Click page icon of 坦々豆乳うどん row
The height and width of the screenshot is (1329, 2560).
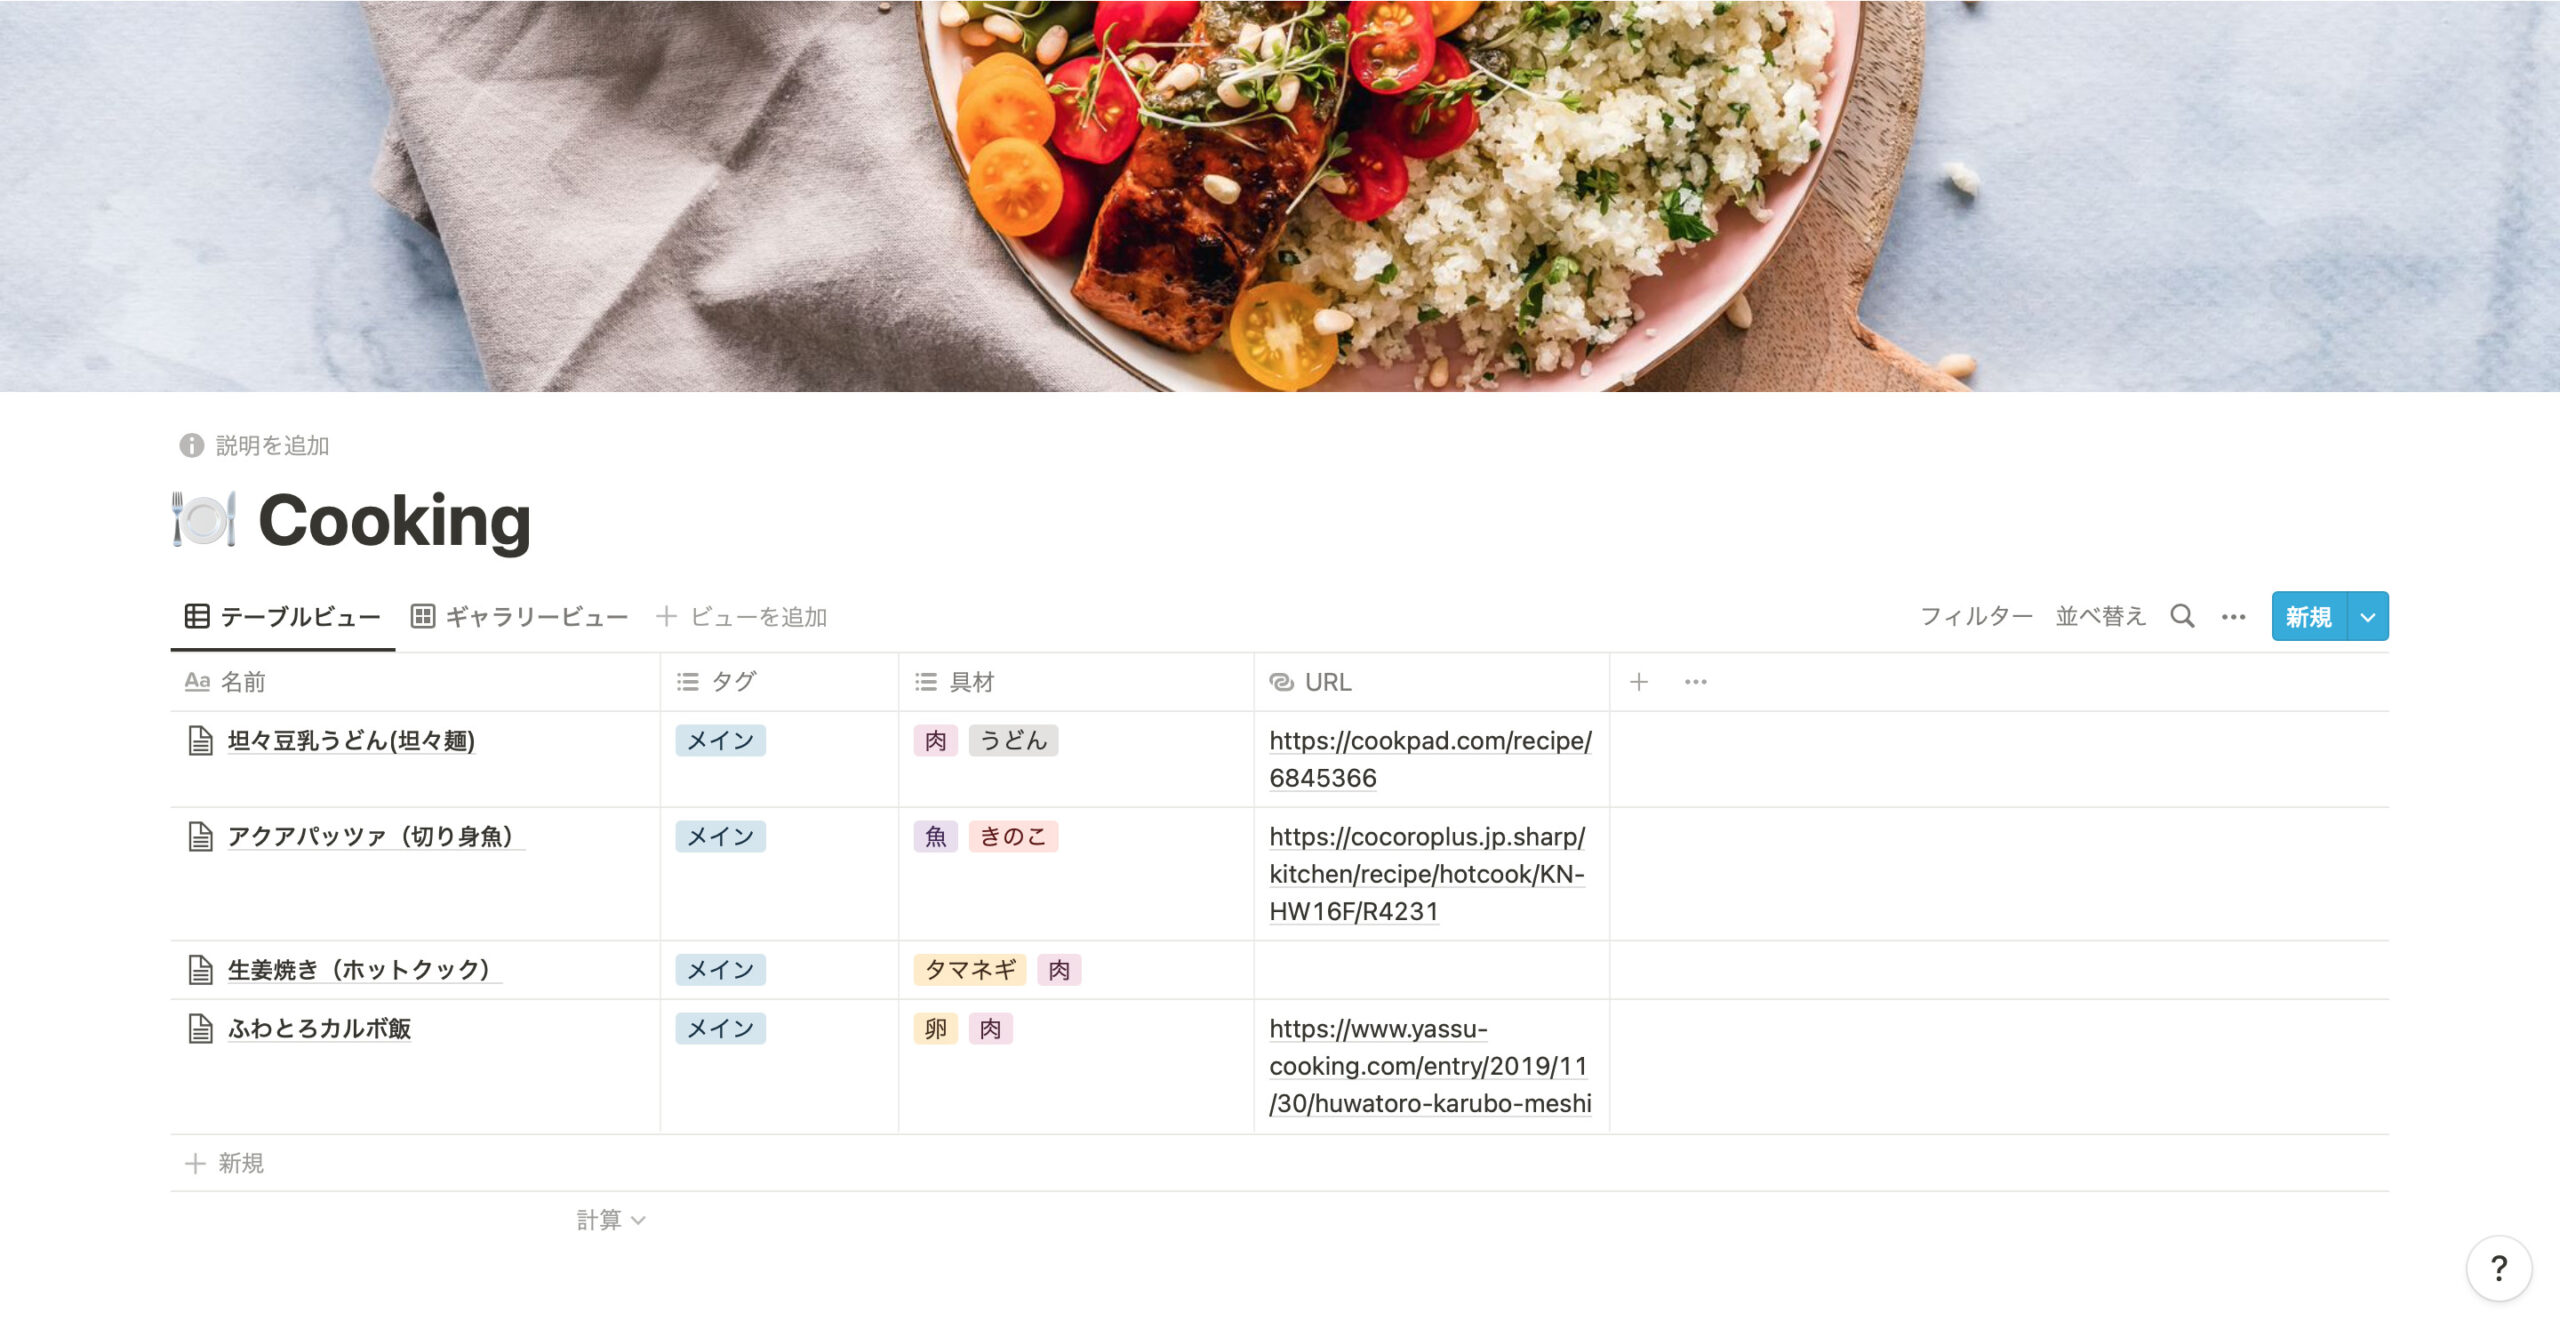tap(200, 740)
